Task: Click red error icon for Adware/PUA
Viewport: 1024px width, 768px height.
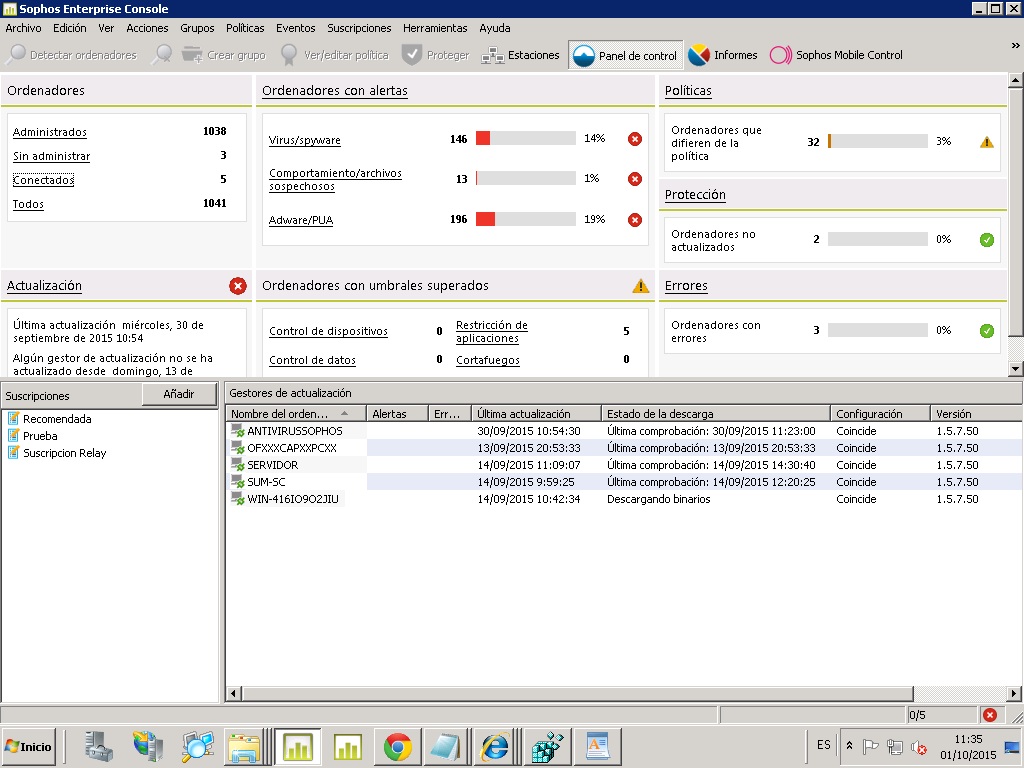Action: coord(635,220)
